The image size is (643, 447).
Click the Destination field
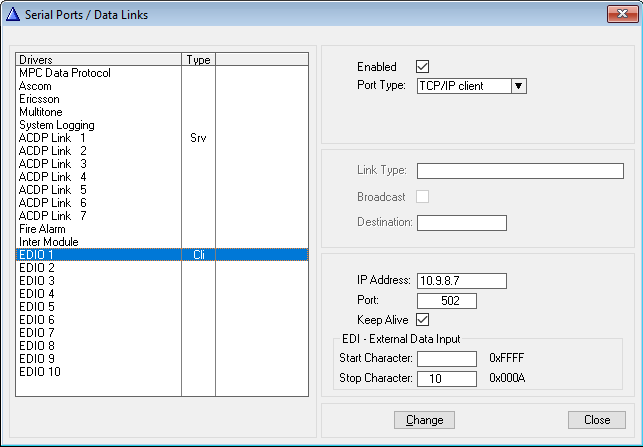[x=462, y=223]
